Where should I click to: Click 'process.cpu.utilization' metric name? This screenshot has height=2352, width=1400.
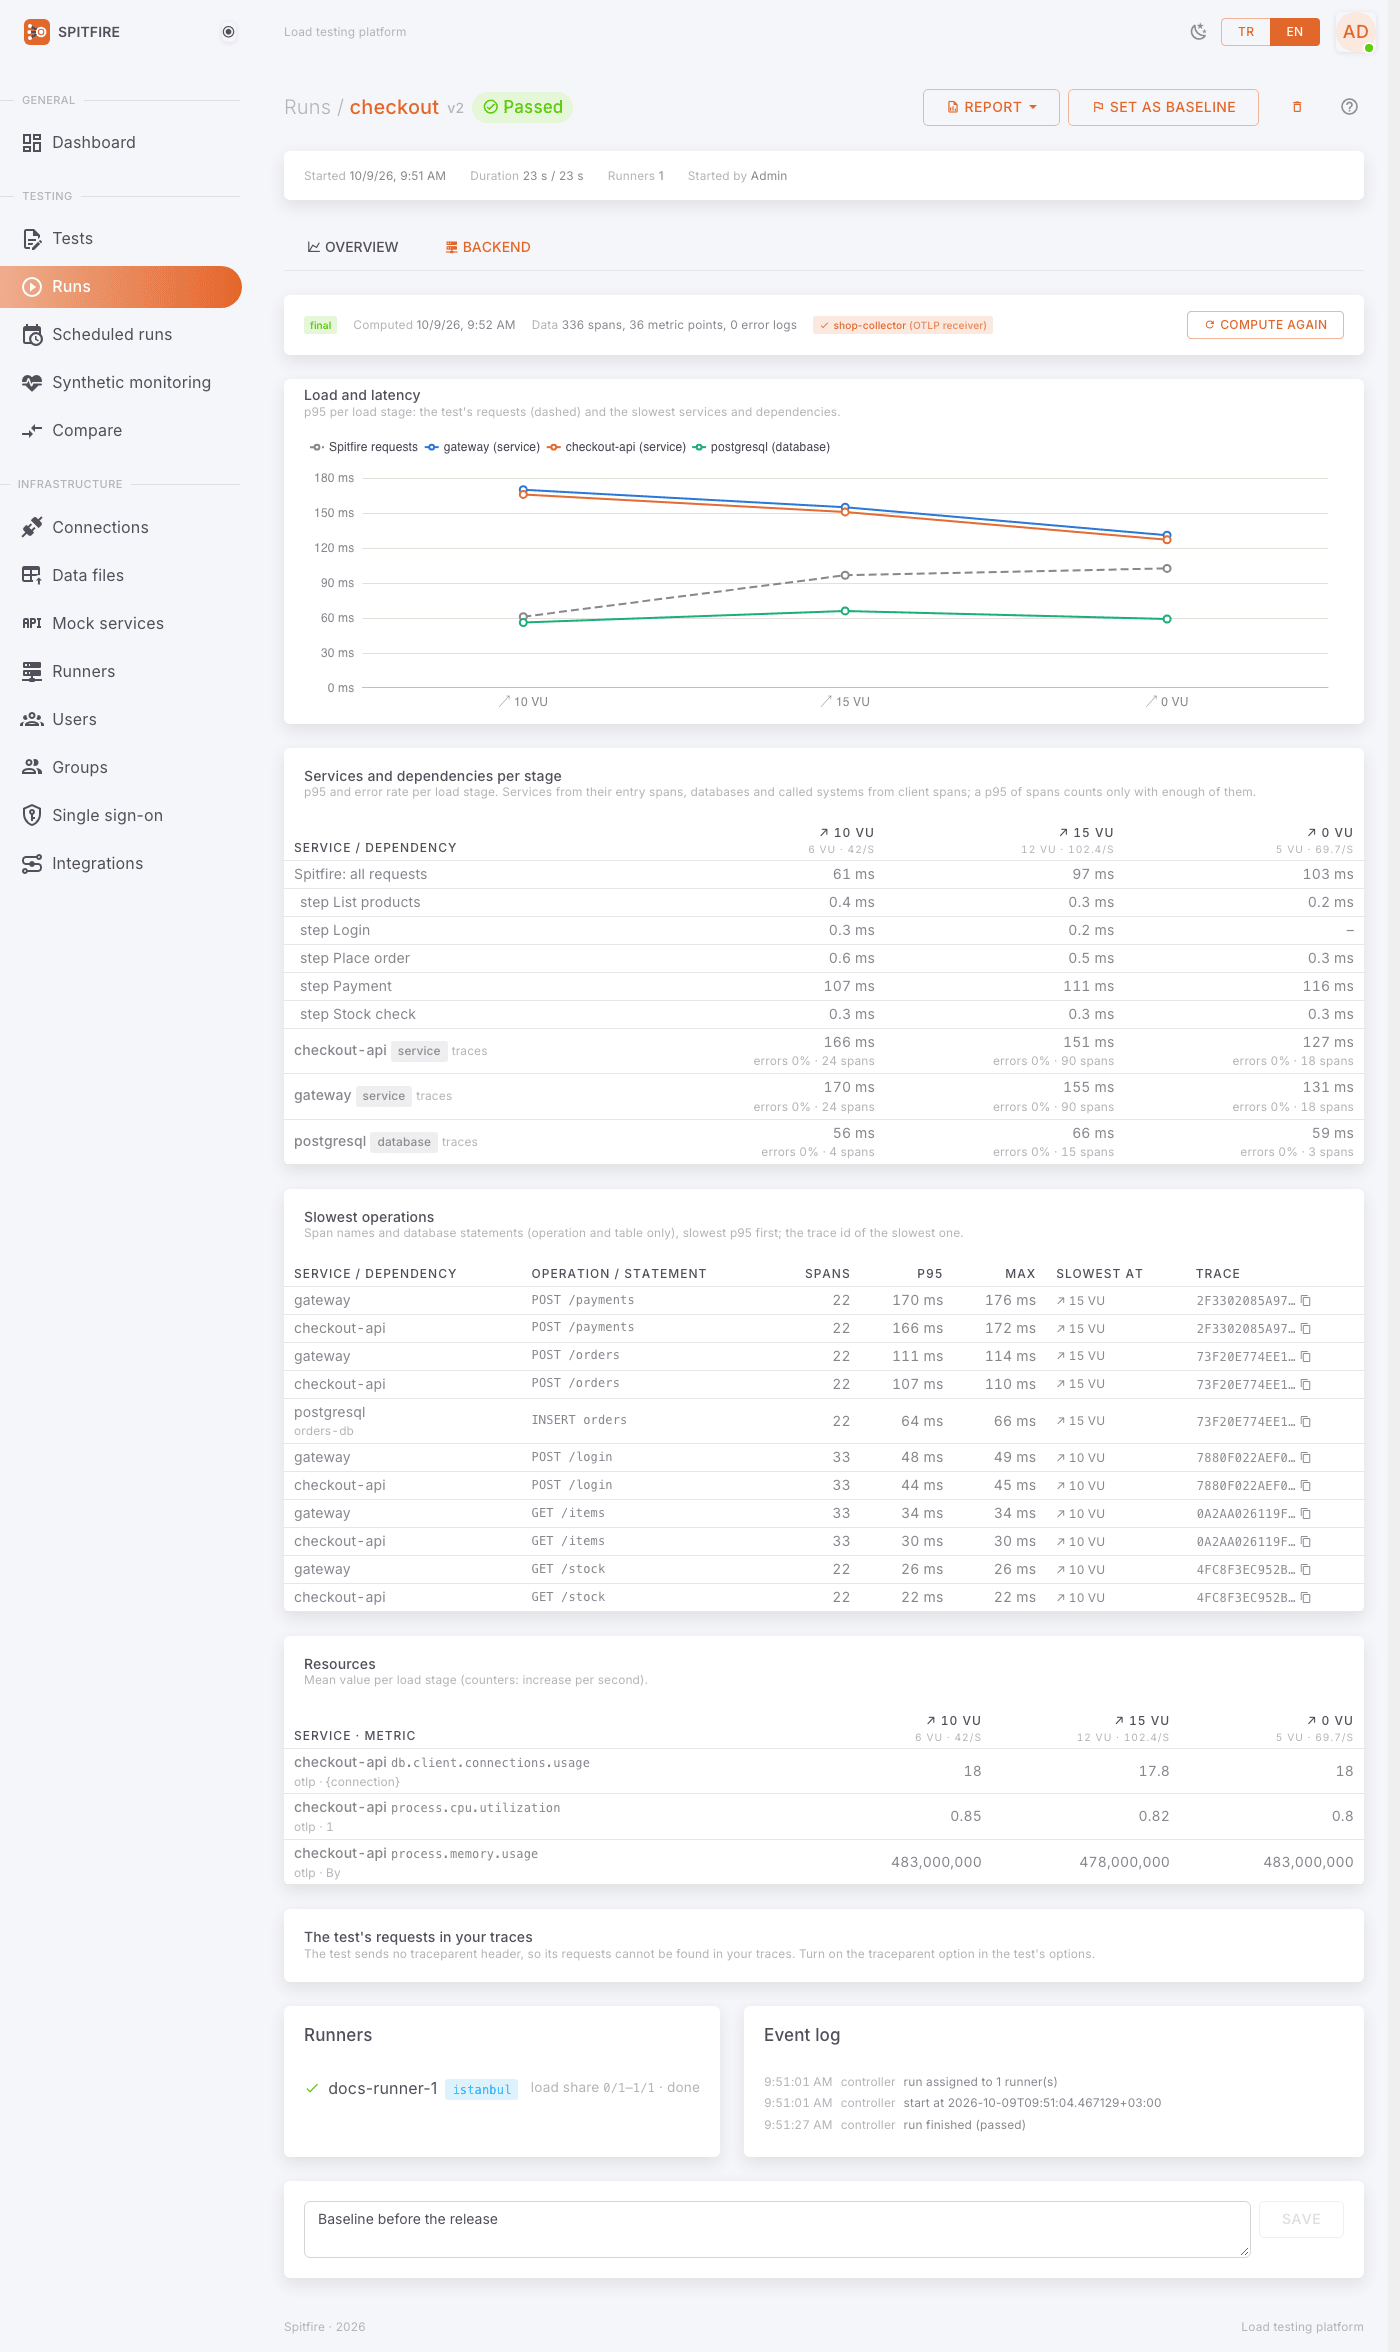tap(475, 1808)
